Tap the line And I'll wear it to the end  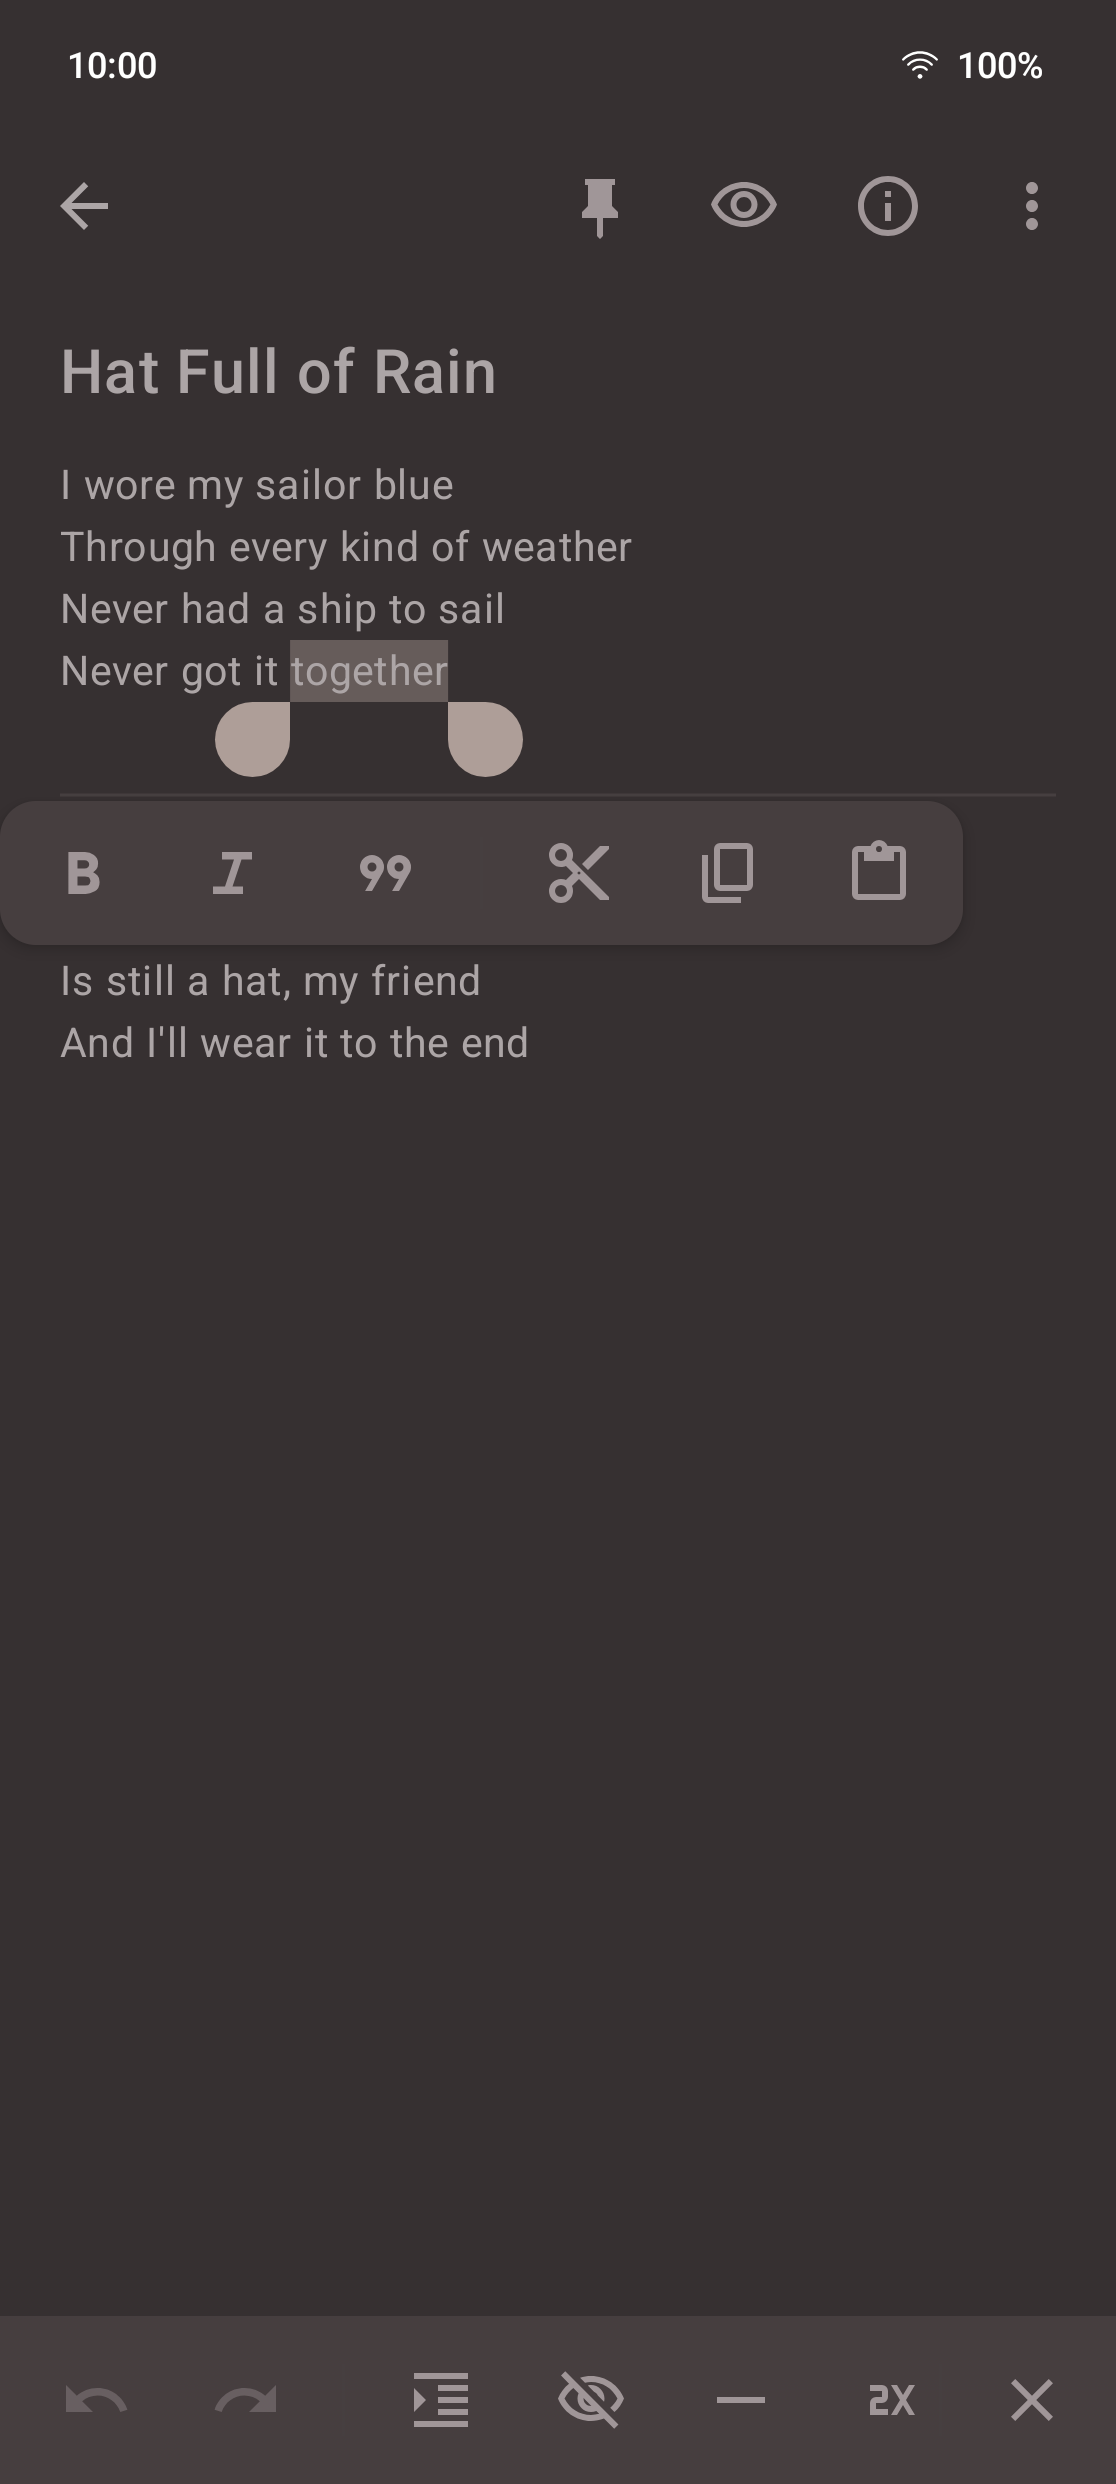tap(294, 1043)
